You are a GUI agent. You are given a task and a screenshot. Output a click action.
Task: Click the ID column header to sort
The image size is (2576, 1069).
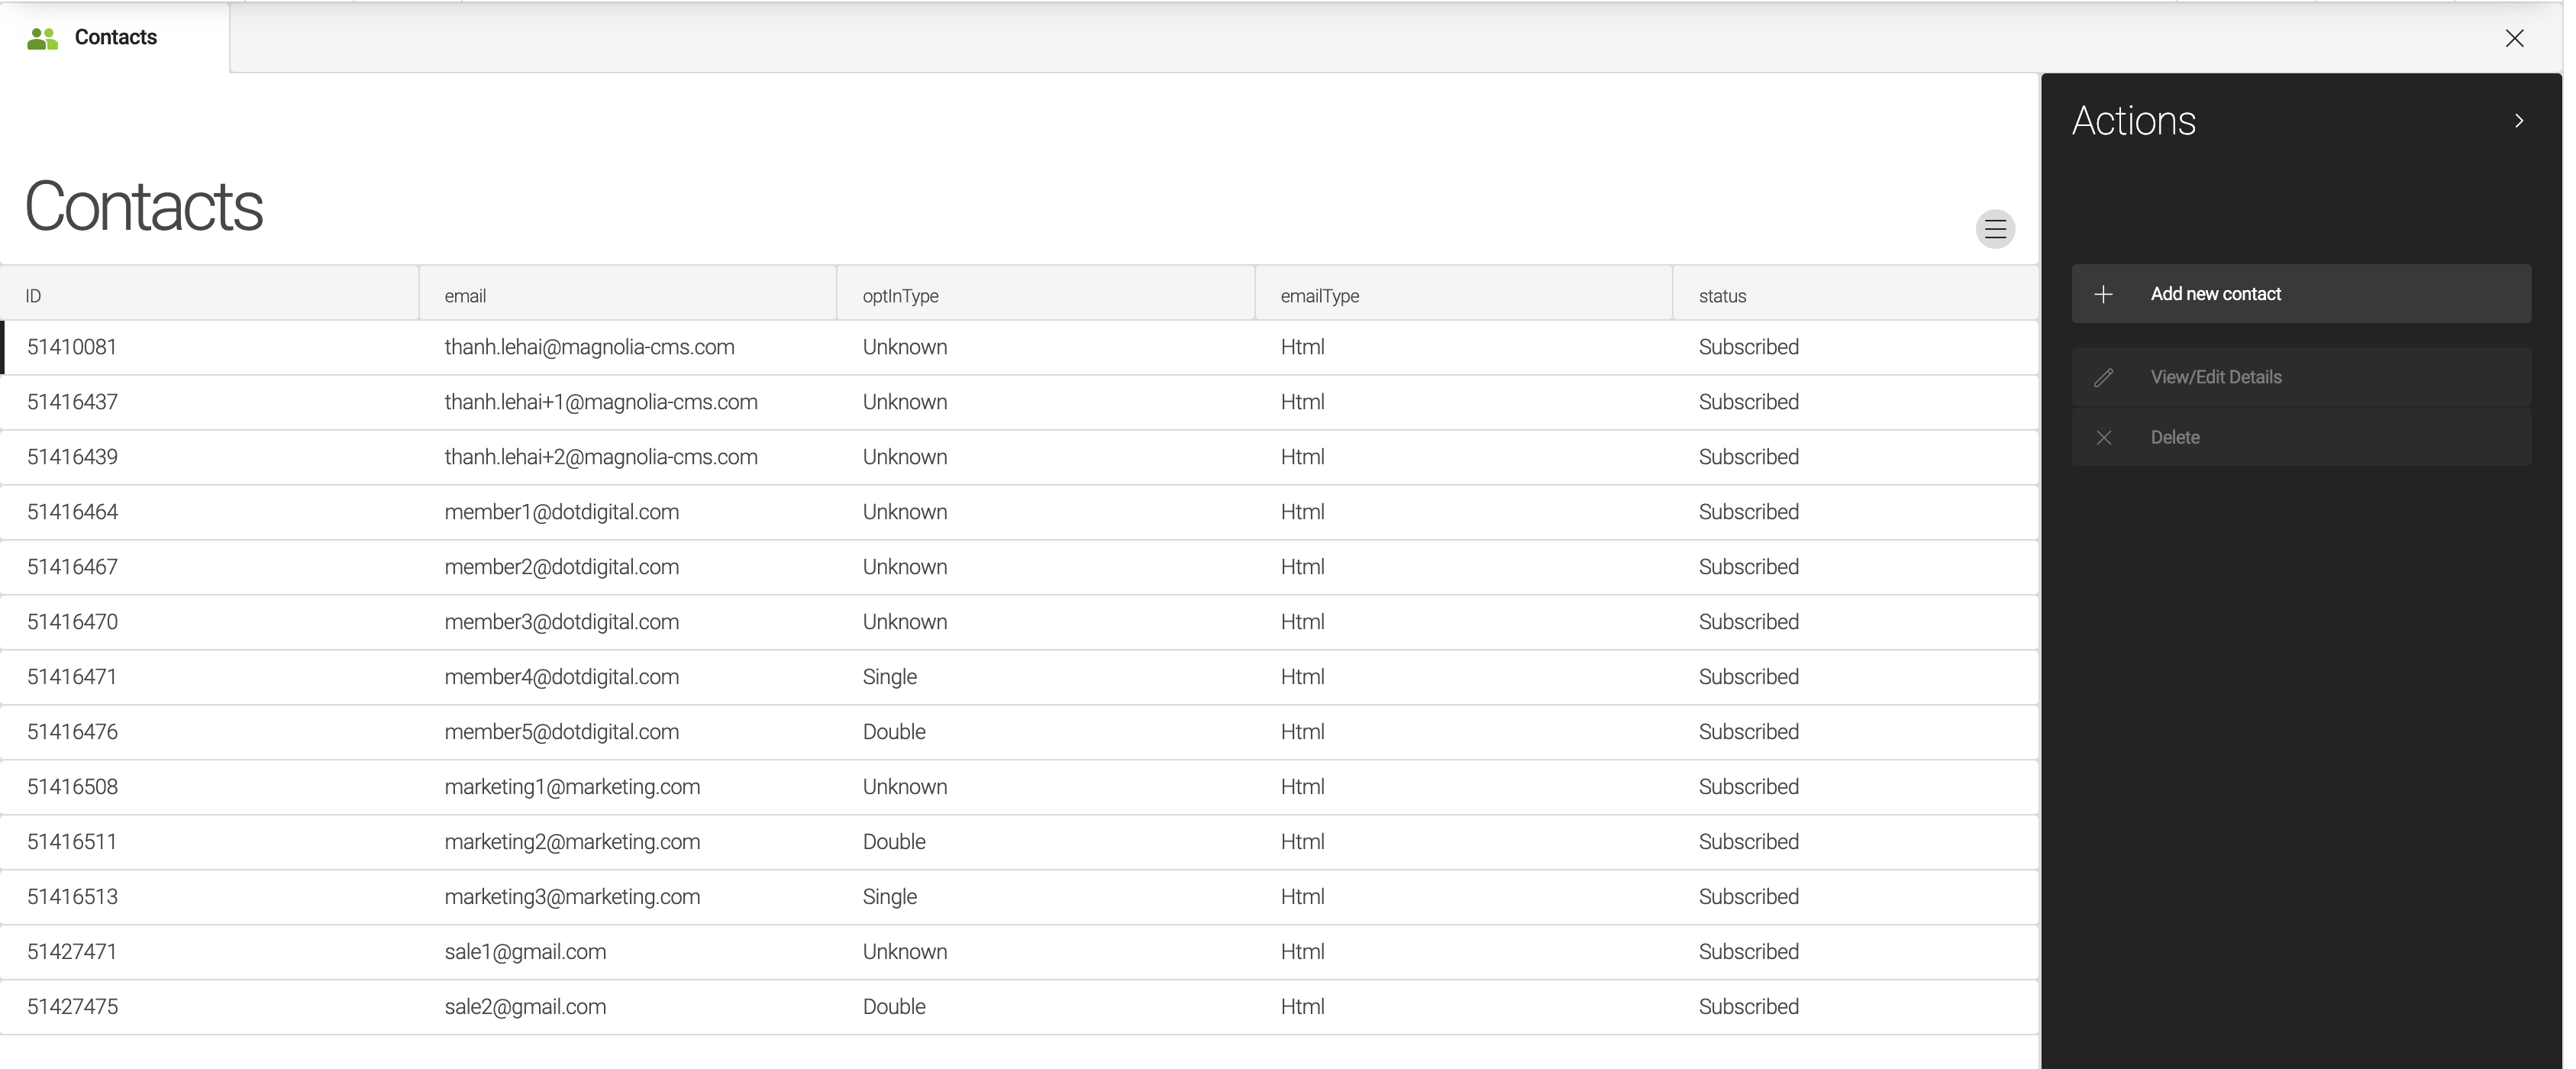pos(34,296)
